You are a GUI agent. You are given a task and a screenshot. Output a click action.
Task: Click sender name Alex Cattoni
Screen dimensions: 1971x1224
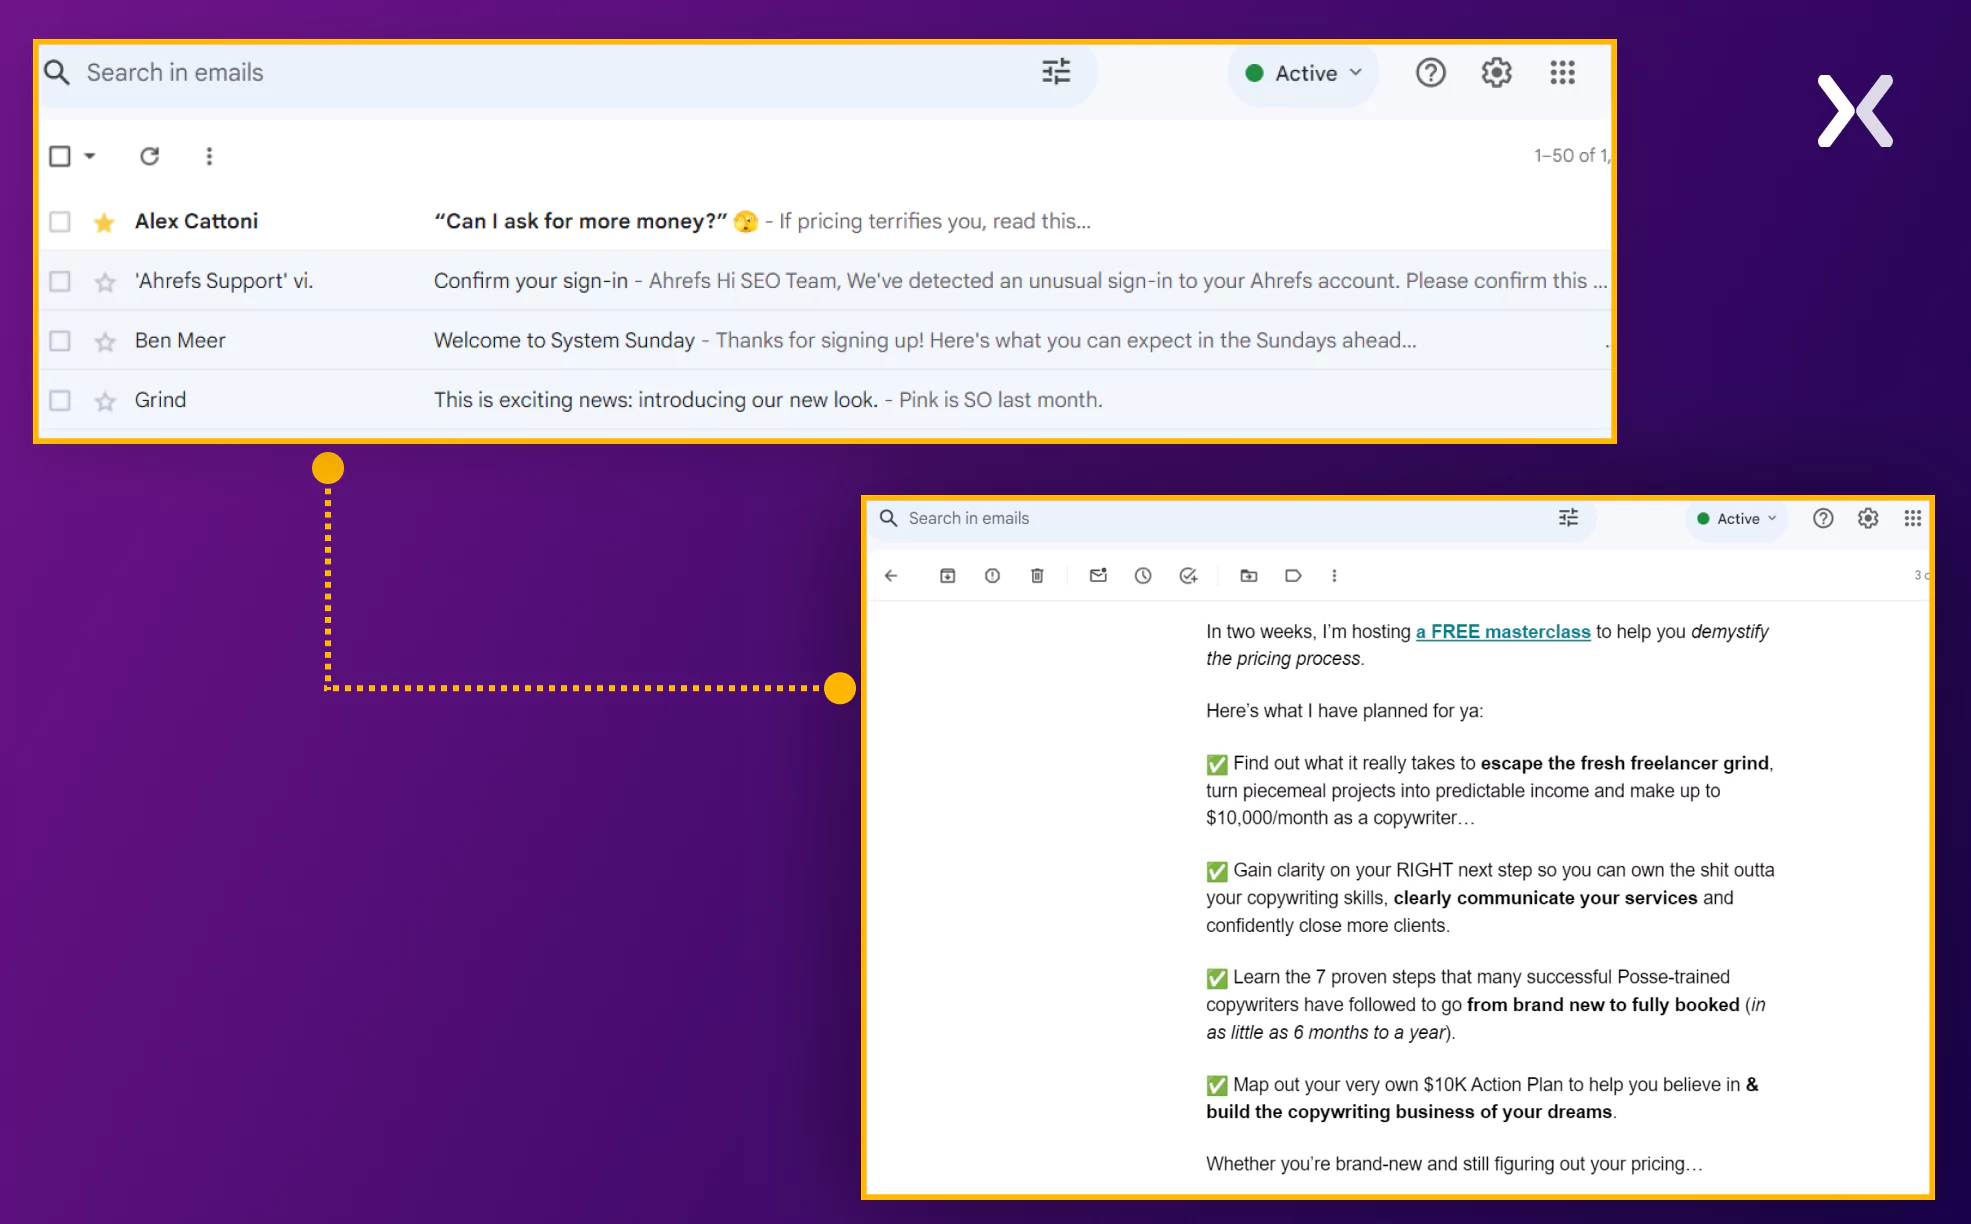196,221
